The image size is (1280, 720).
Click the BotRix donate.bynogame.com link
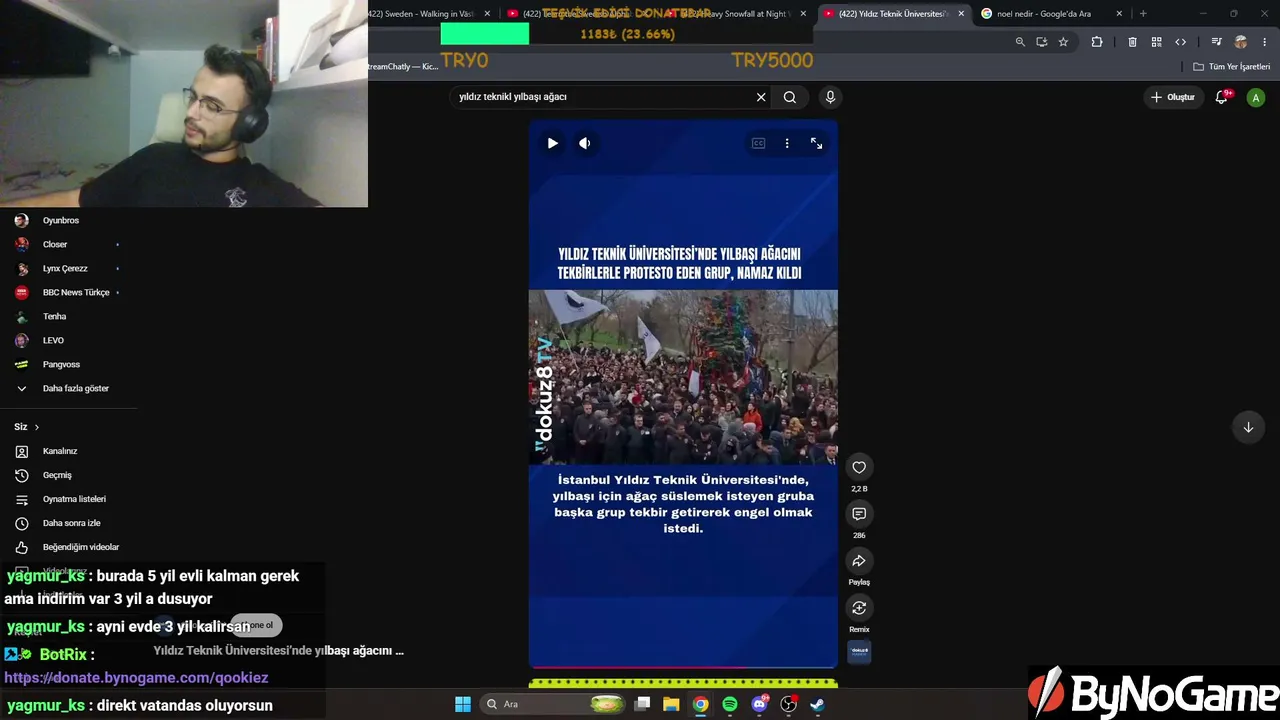(136, 678)
